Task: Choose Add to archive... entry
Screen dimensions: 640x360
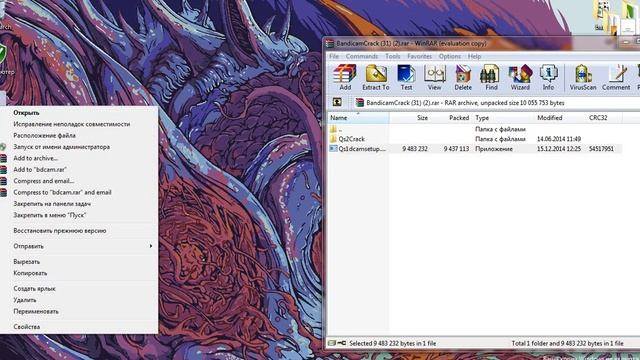Action: (79, 158)
